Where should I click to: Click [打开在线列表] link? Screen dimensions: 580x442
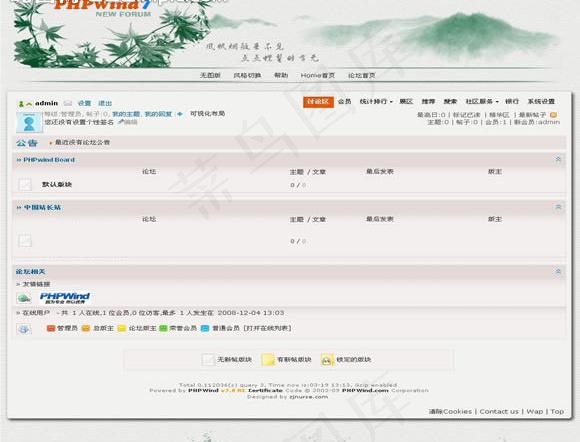click(x=267, y=328)
